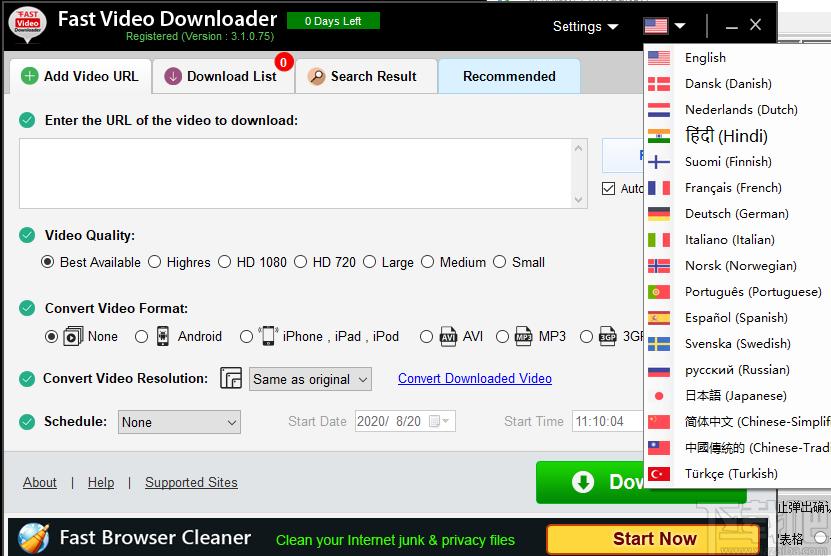
Task: Select HD 1080 quality option
Action: 224,262
